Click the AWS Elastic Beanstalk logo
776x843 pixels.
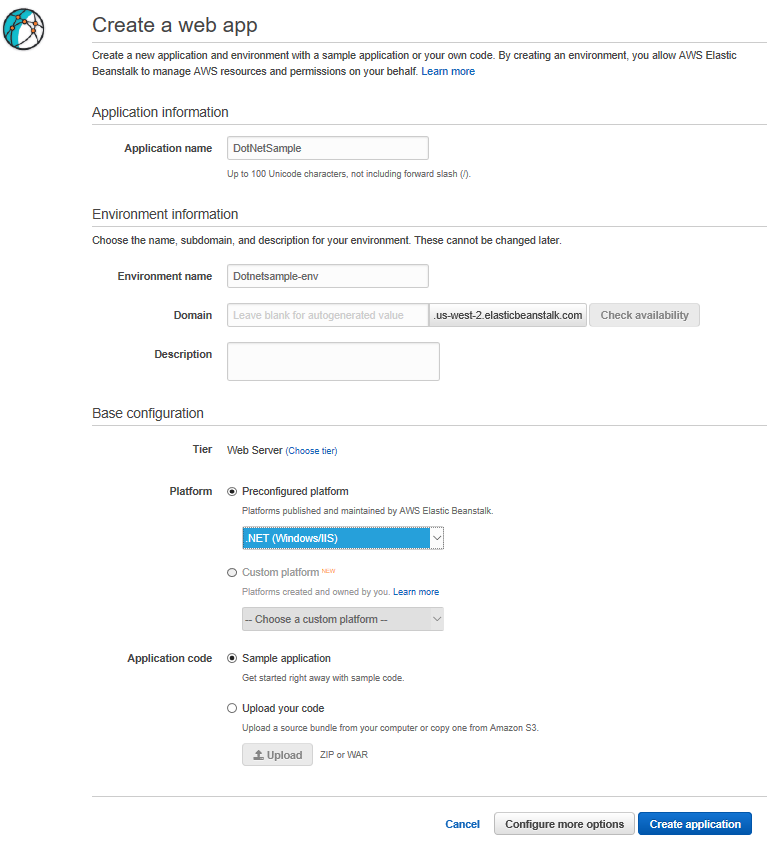coord(24,28)
